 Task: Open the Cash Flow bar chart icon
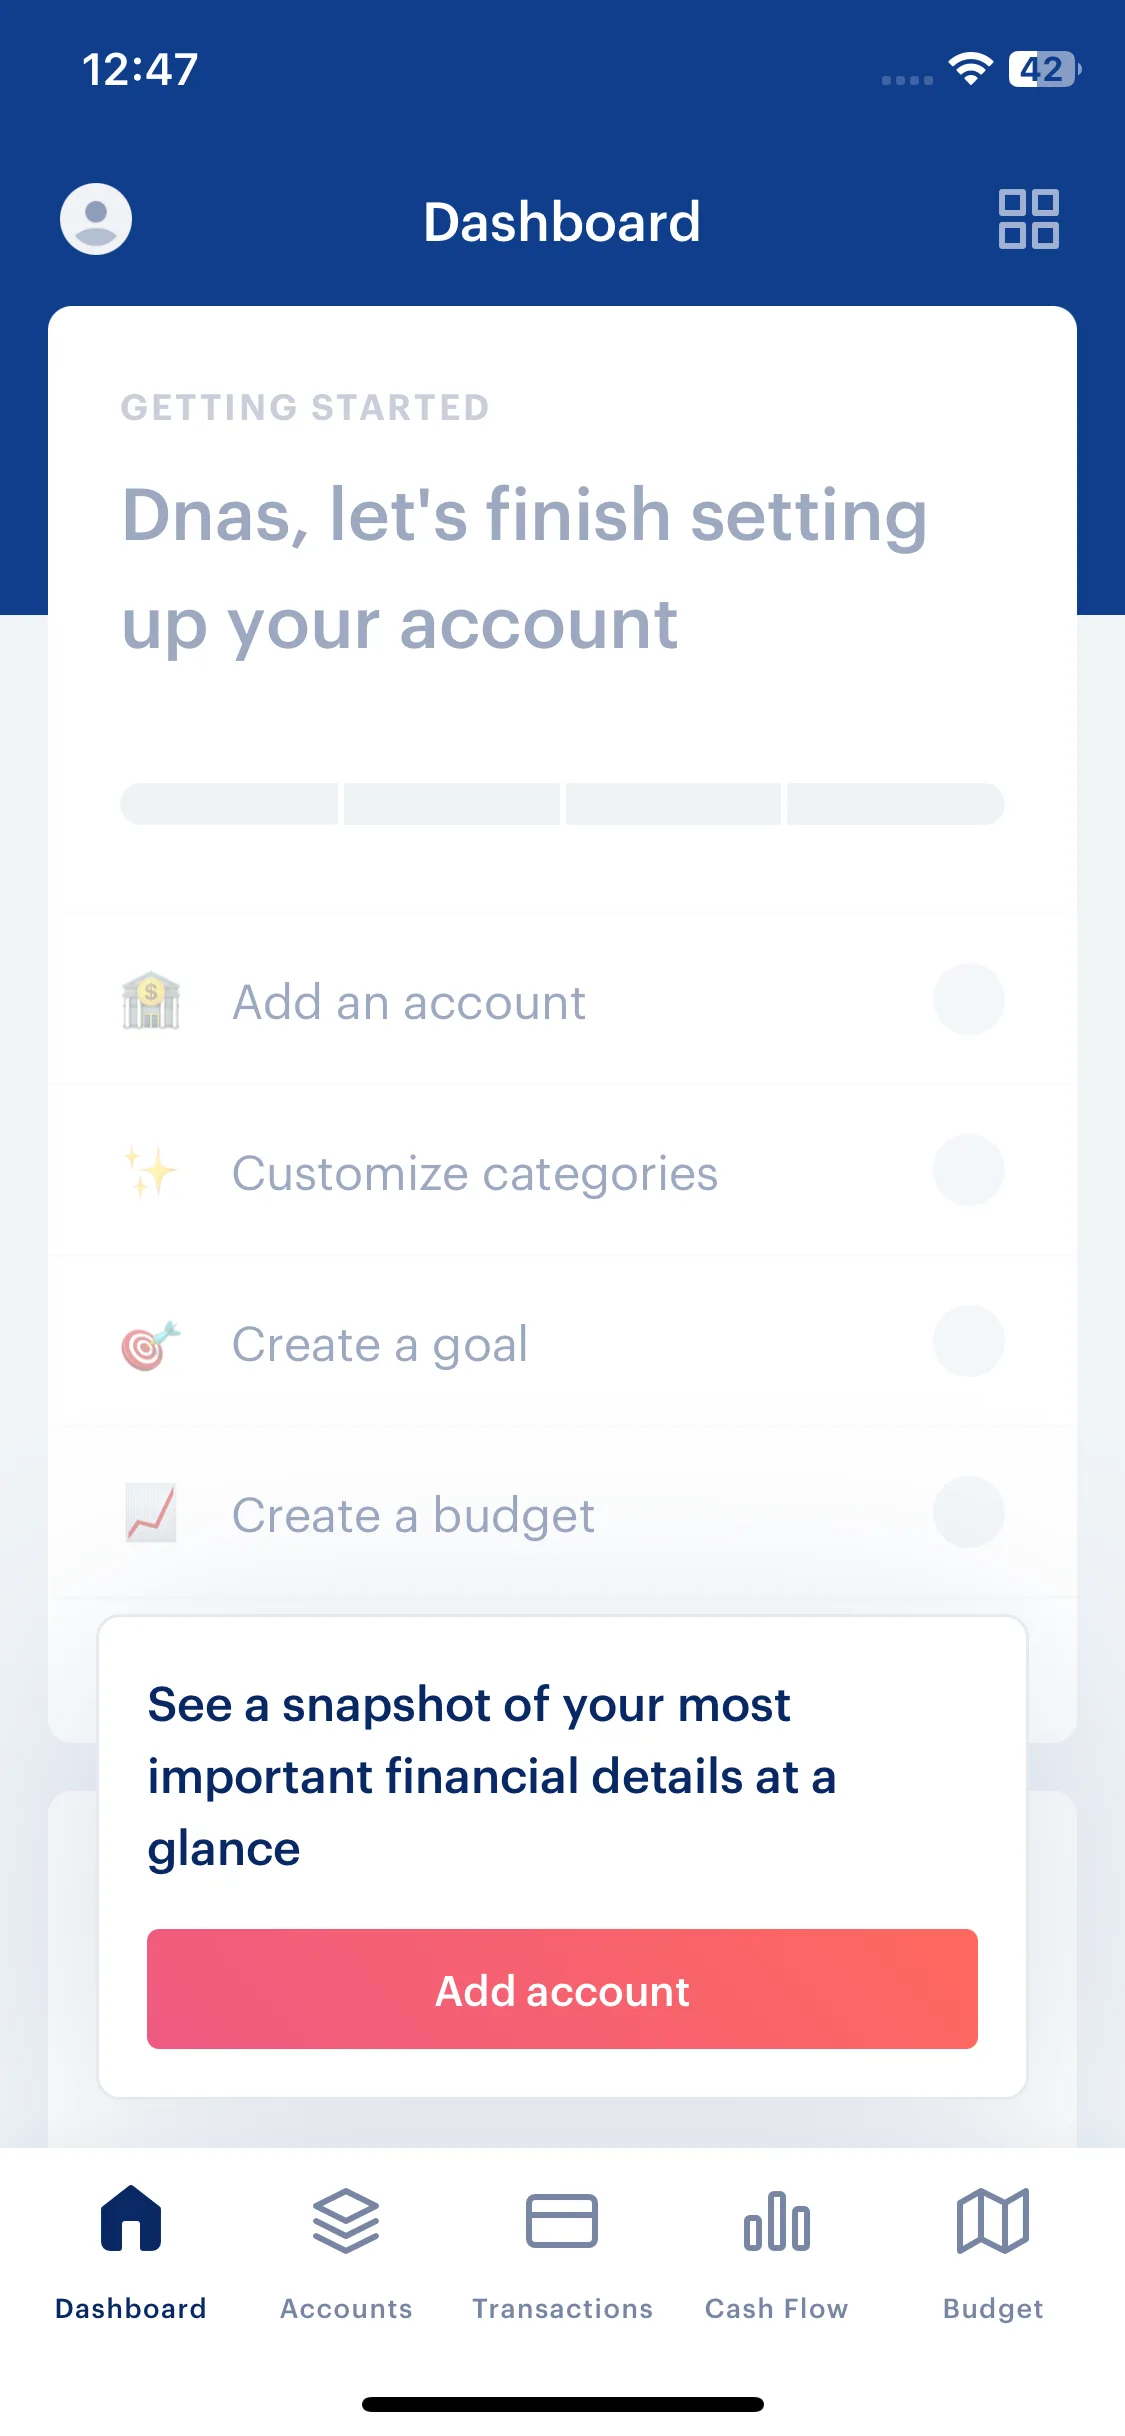point(777,2221)
